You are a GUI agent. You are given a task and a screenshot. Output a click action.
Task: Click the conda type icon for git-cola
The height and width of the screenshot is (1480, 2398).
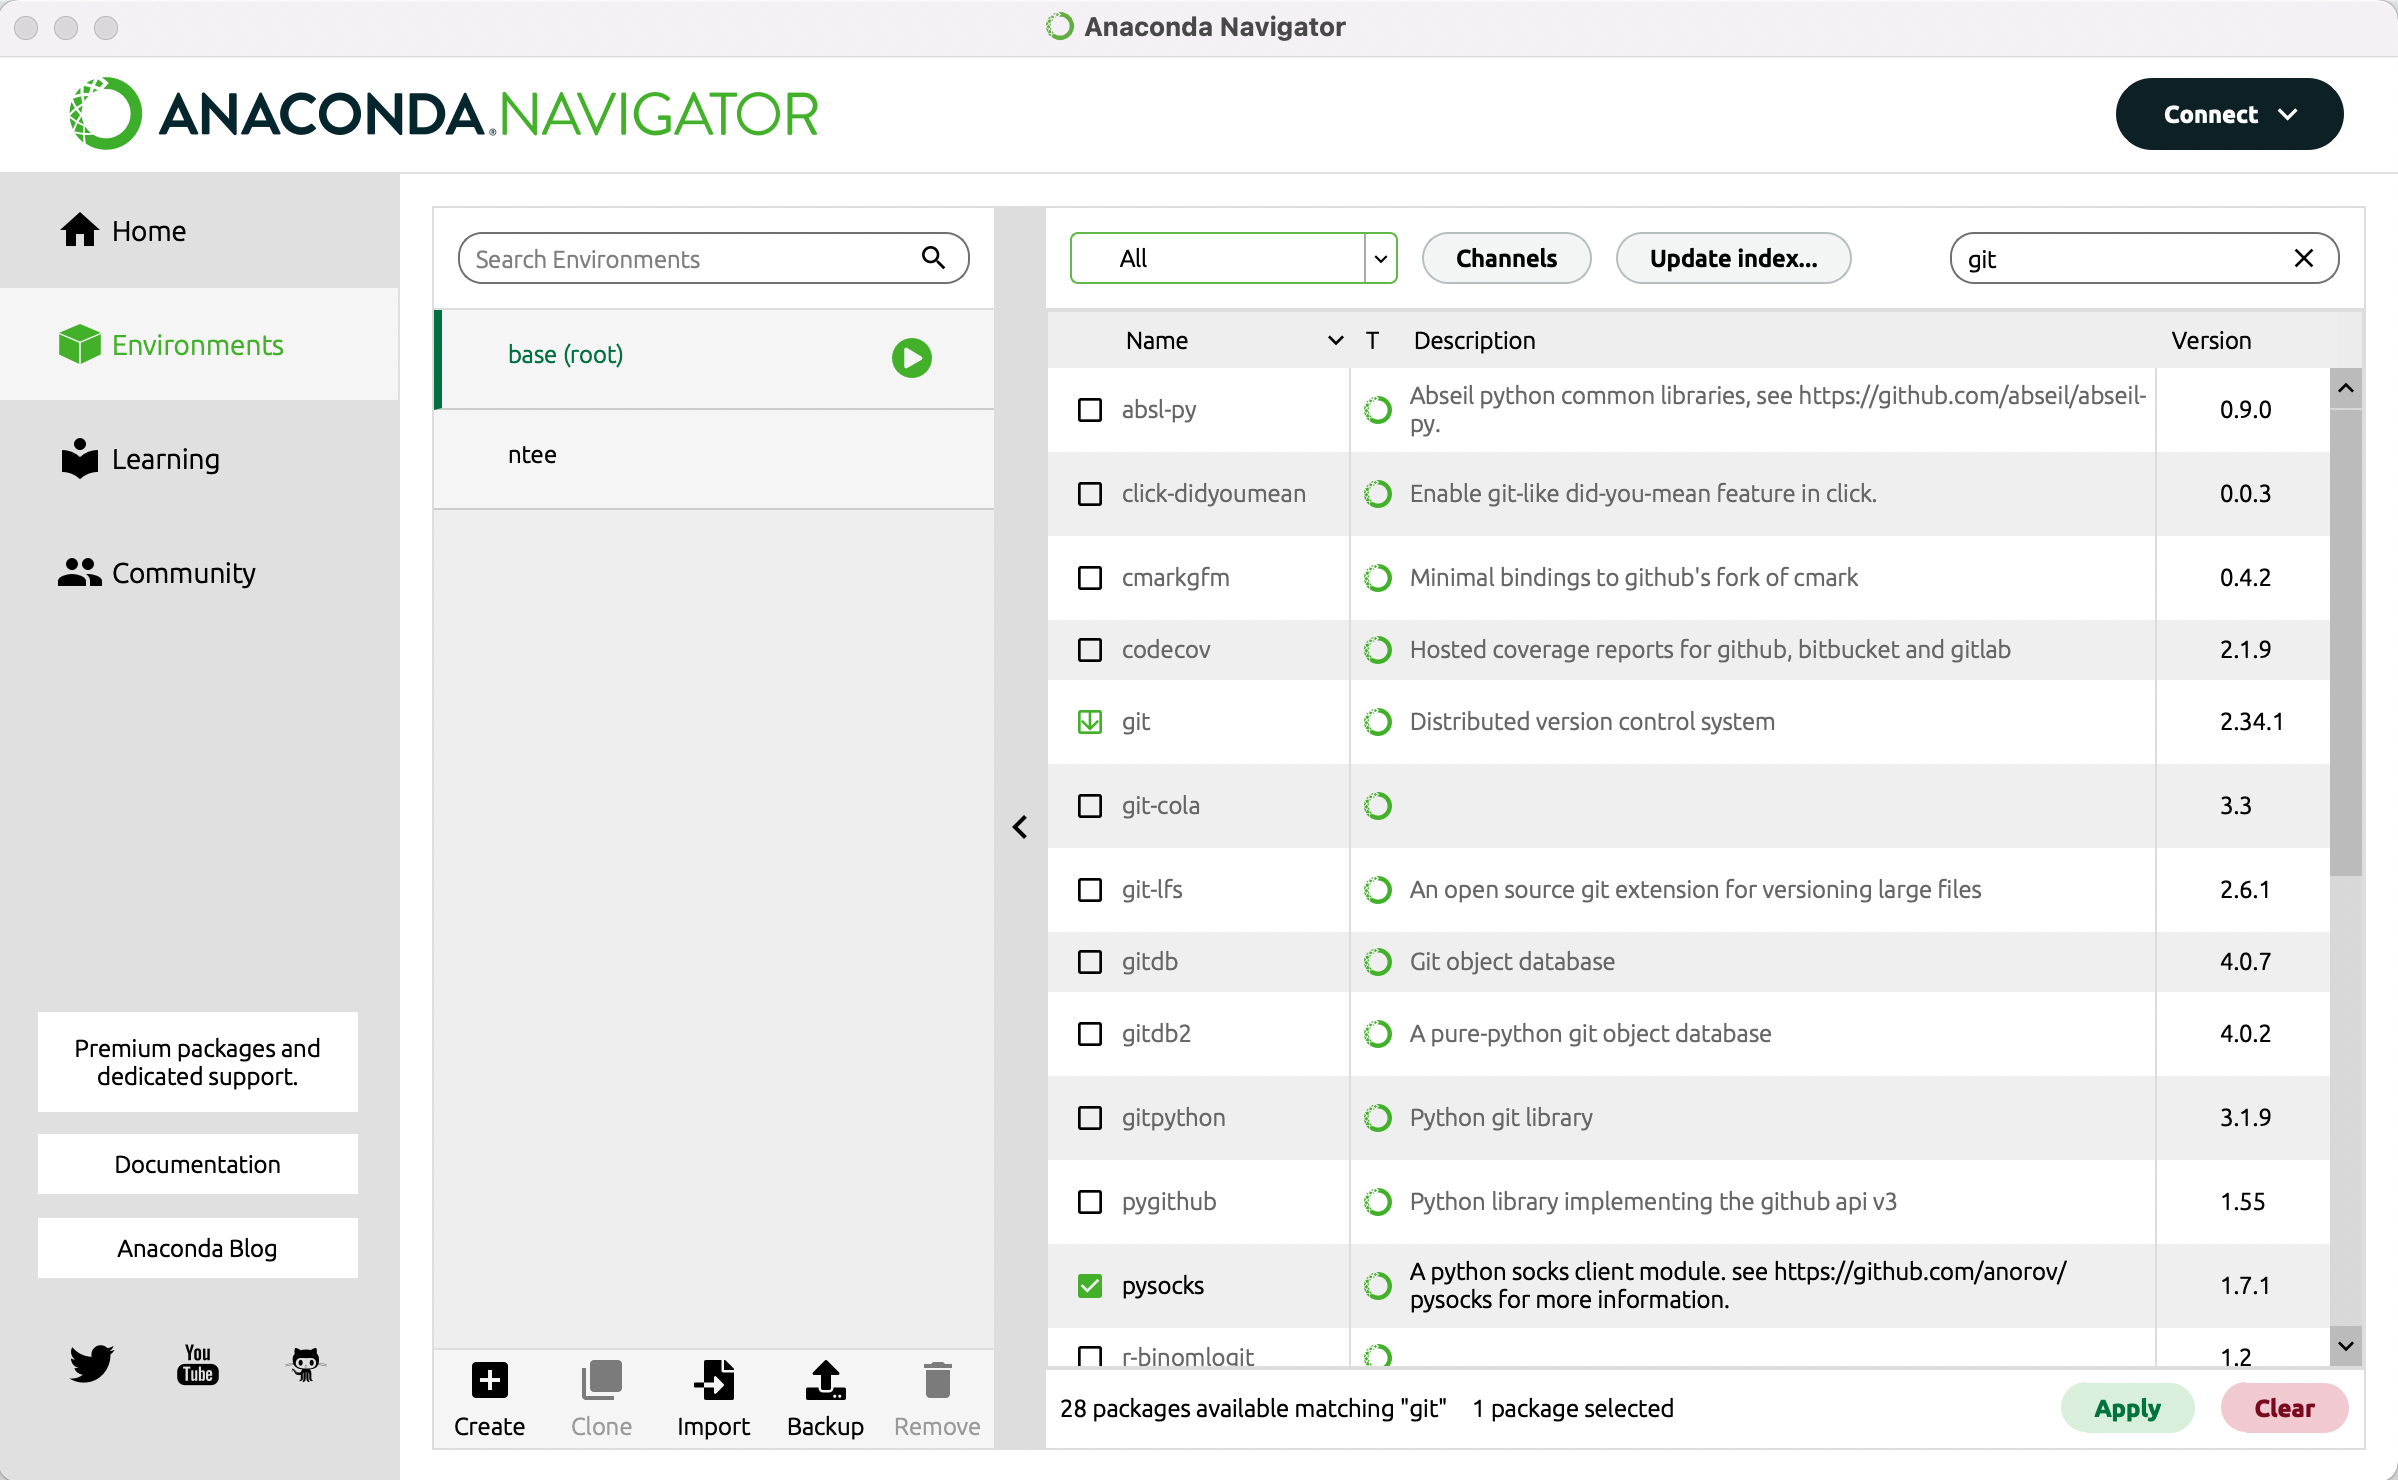(x=1378, y=806)
